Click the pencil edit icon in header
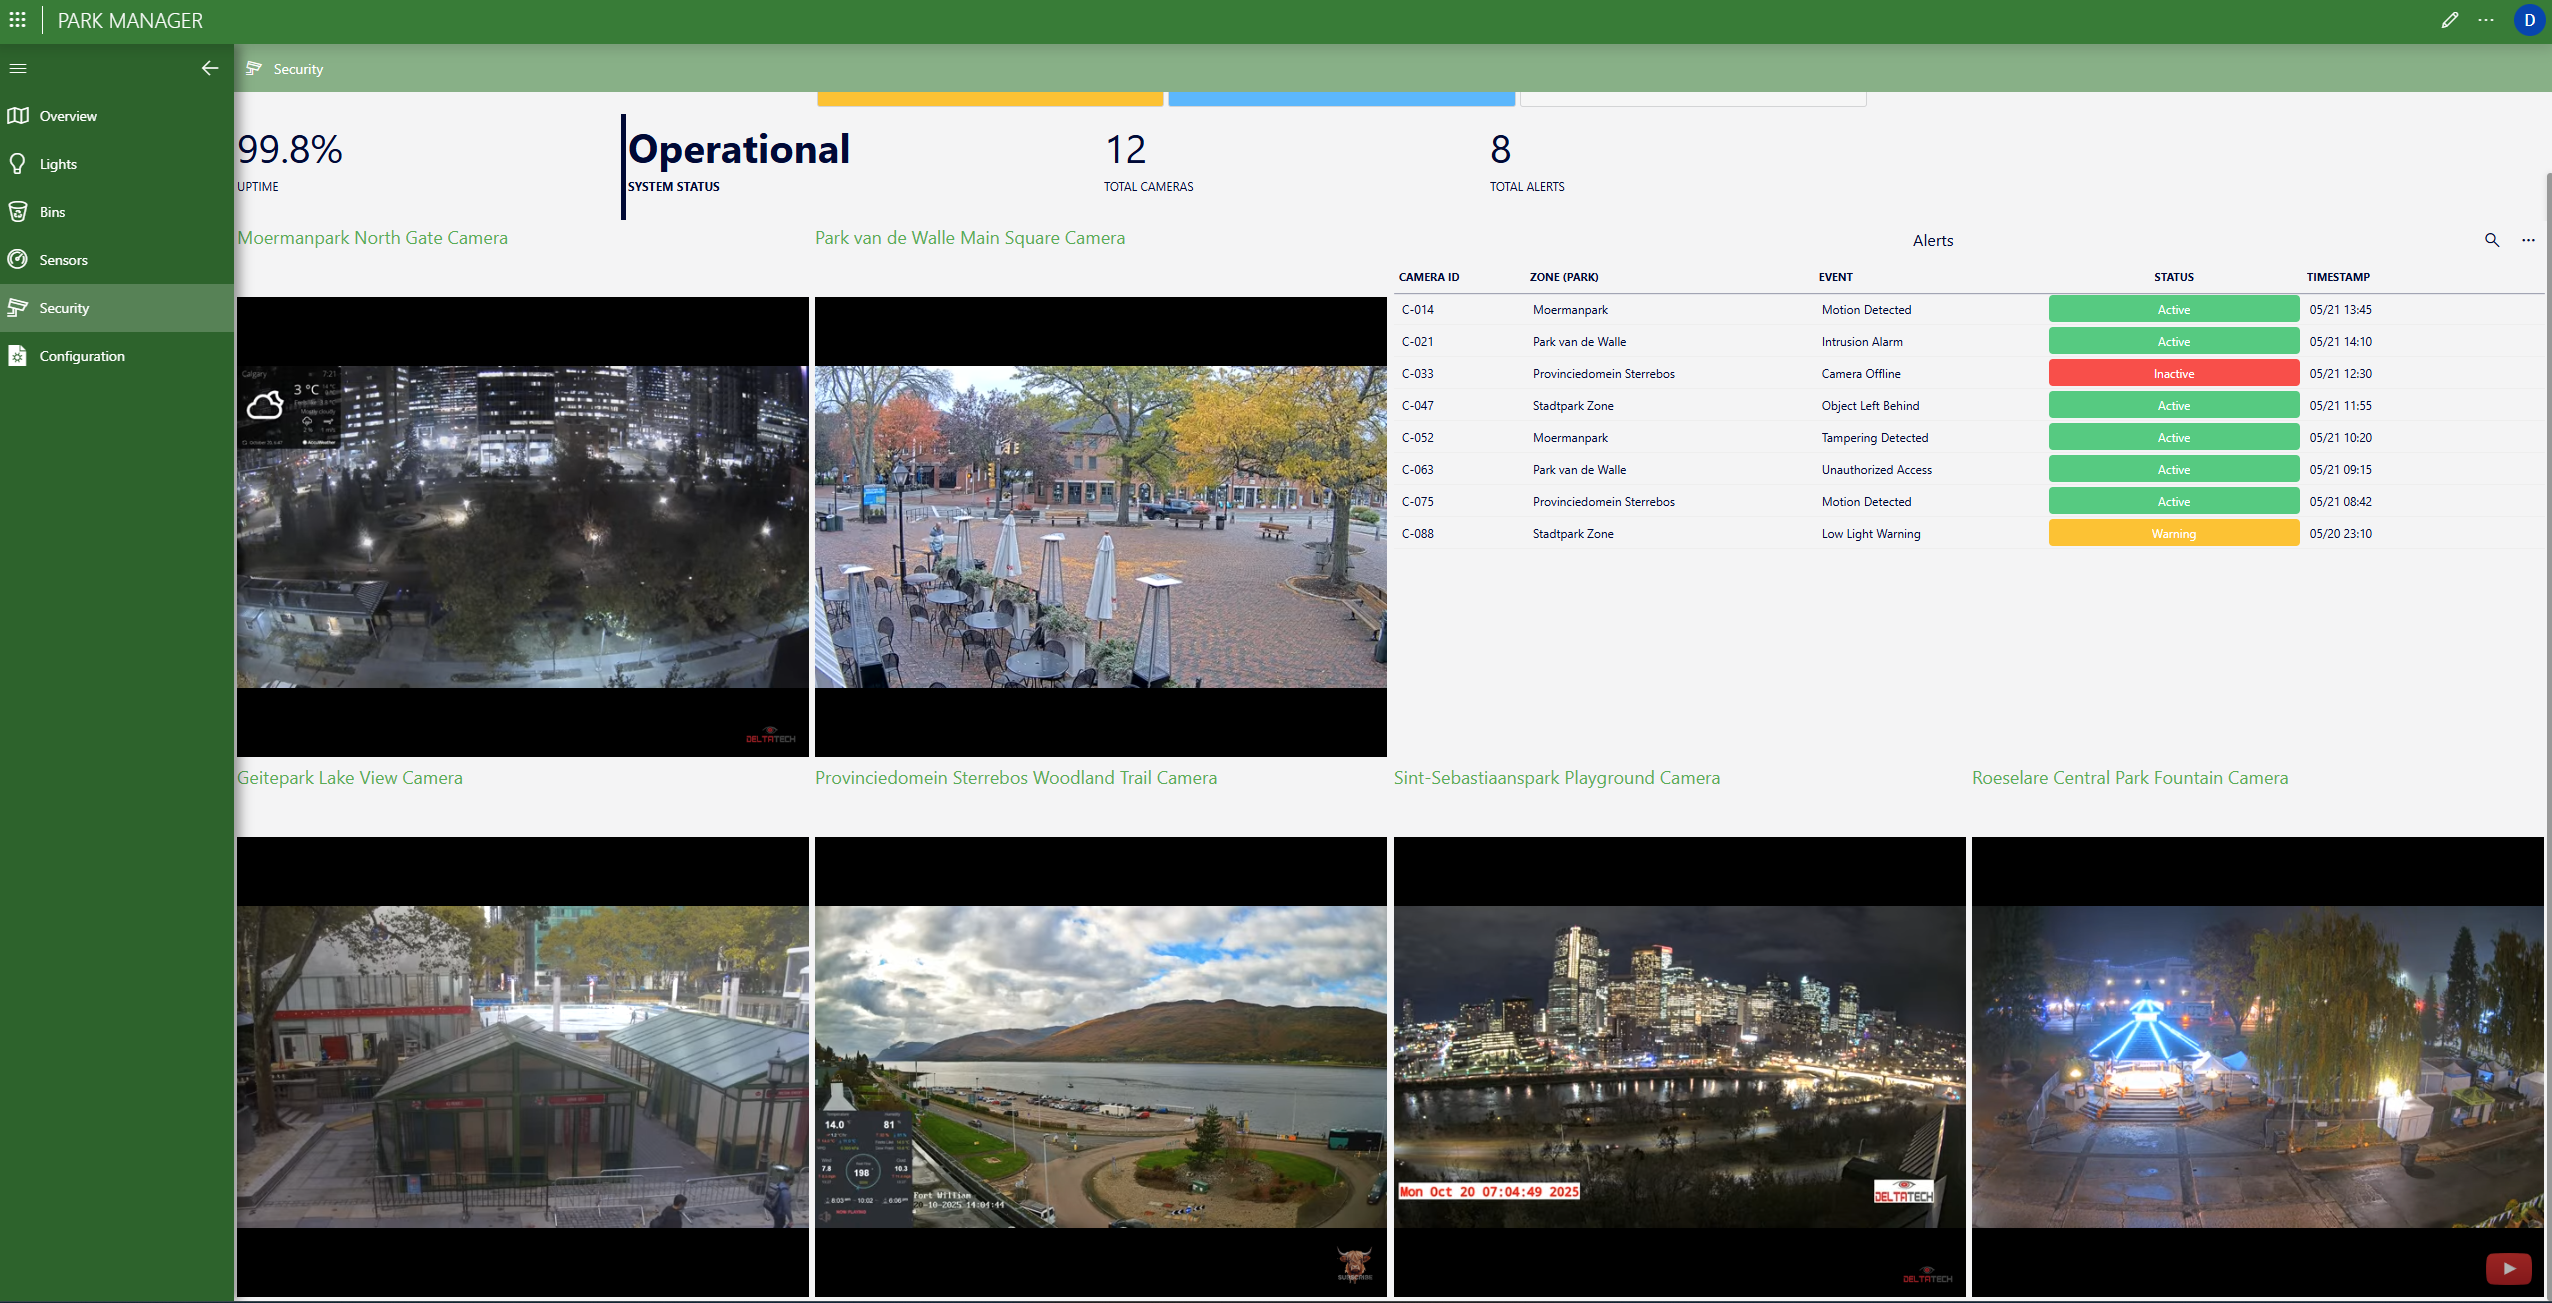 coord(2449,20)
